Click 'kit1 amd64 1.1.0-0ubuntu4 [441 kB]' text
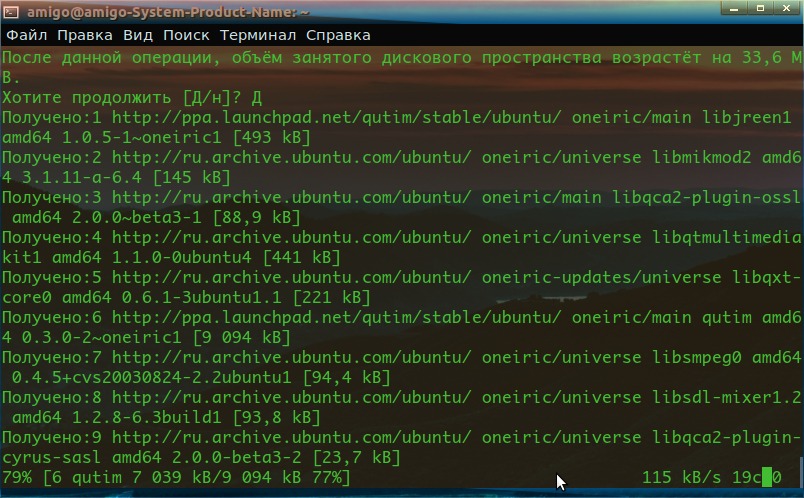The image size is (804, 498). tap(171, 257)
